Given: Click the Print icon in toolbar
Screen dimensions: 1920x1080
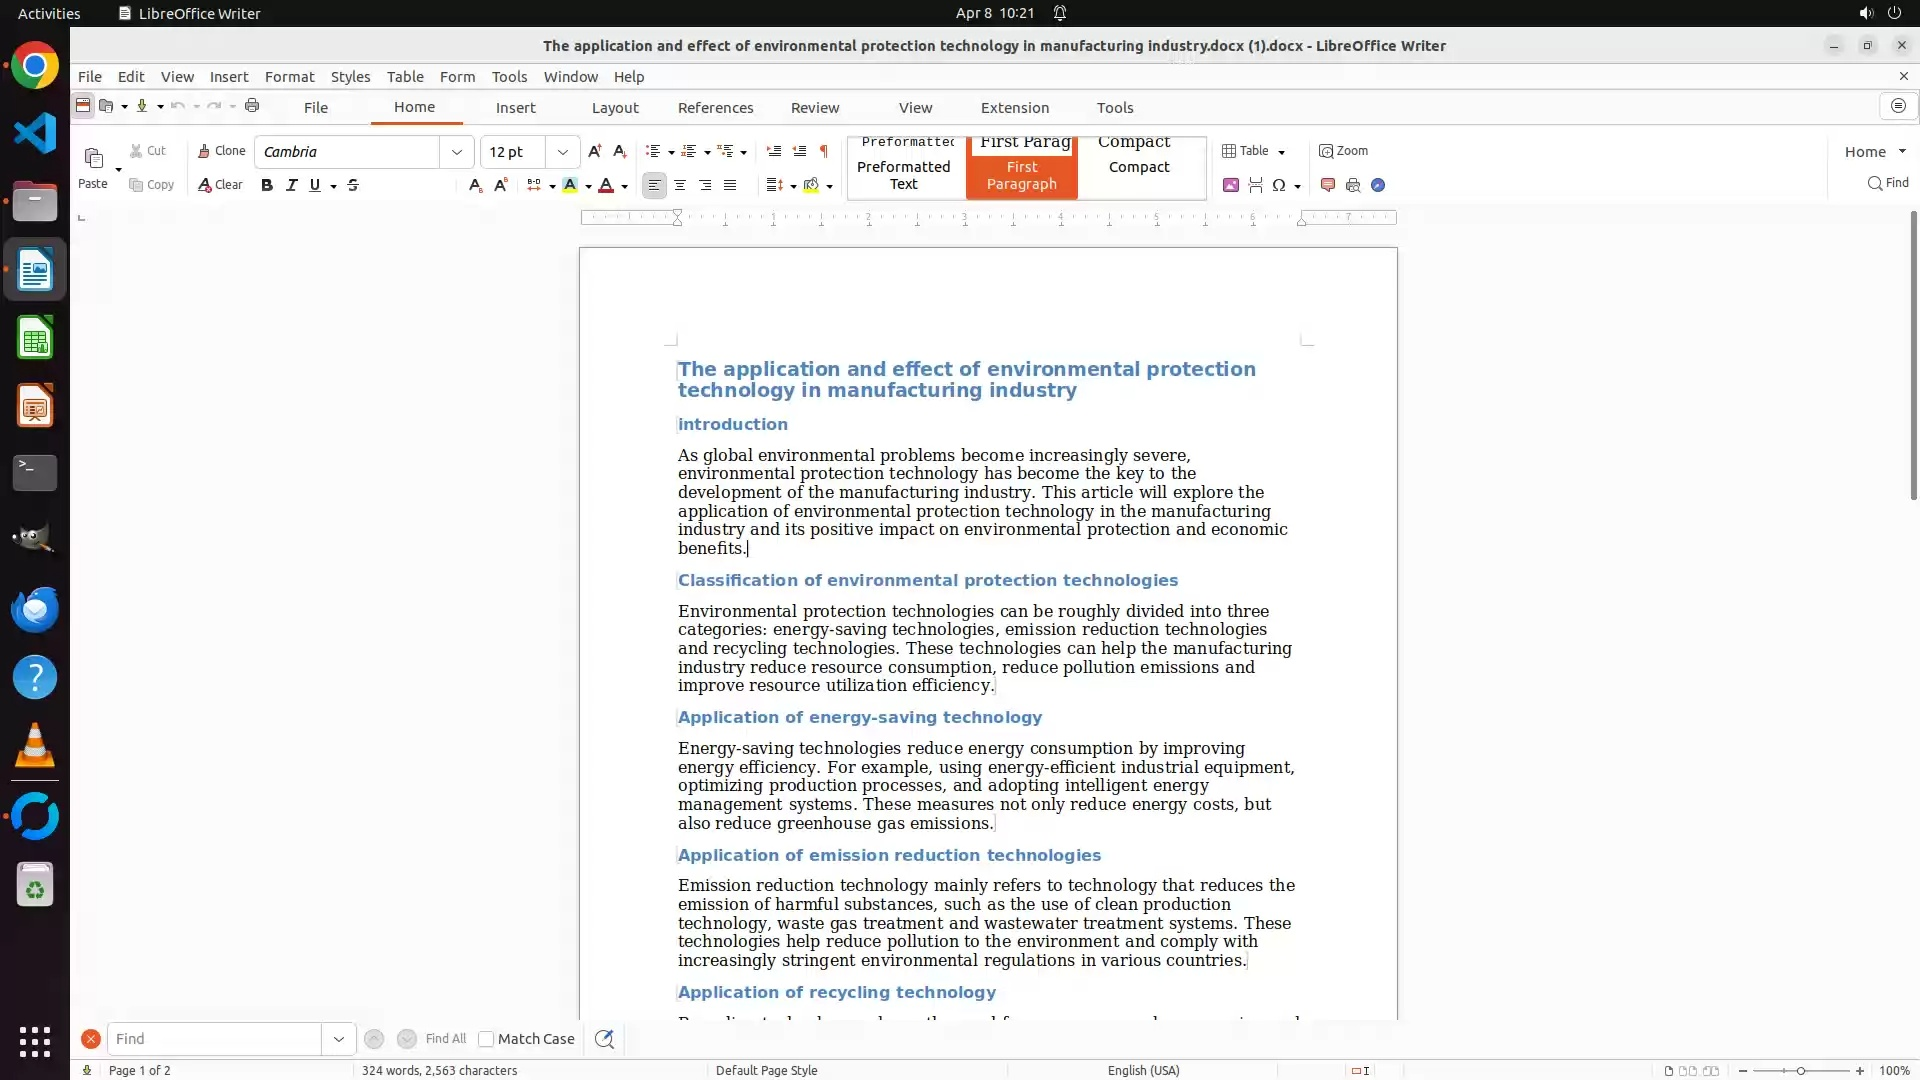Looking at the screenshot, I should pos(252,106).
